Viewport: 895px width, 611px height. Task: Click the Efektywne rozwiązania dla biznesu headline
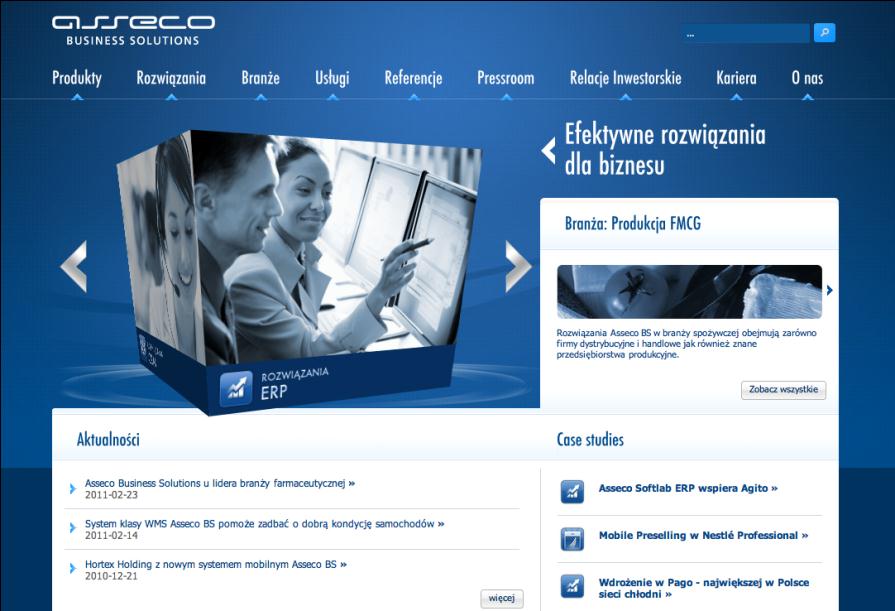665,150
